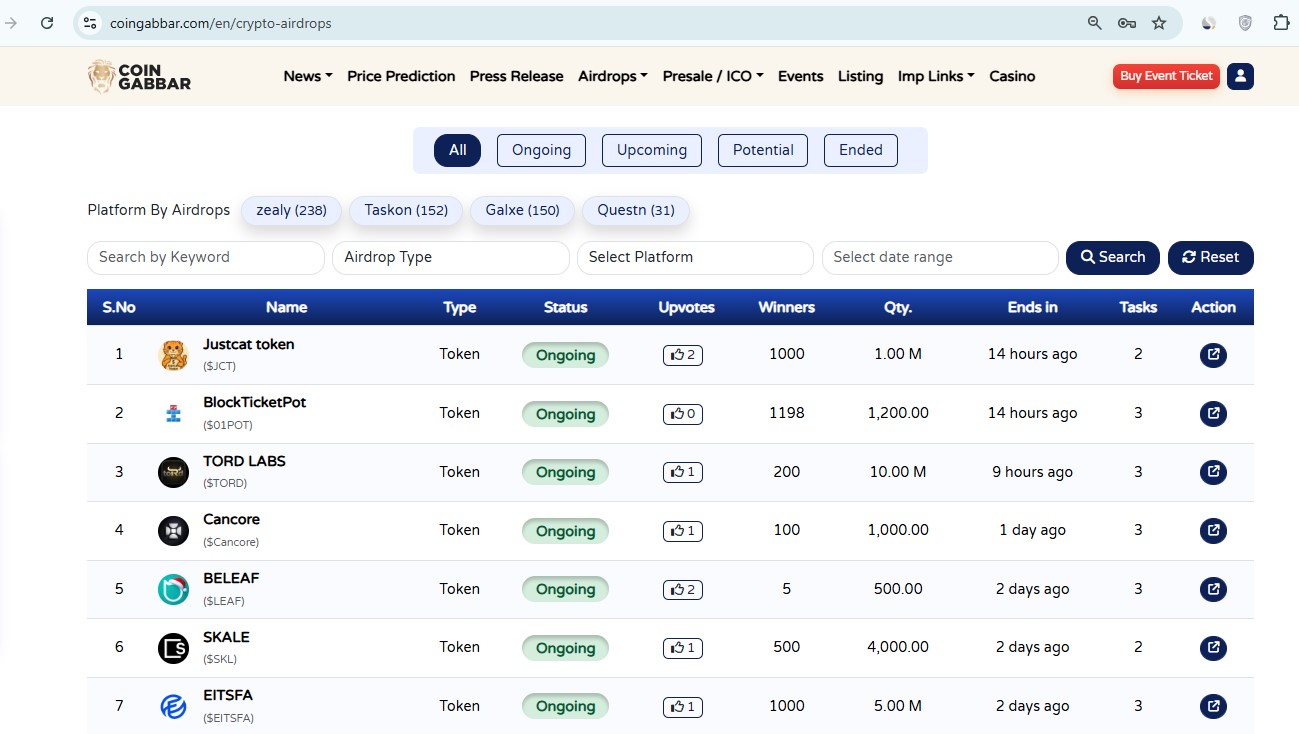Go to the Casino page
This screenshot has height=734, width=1299.
1012,76
